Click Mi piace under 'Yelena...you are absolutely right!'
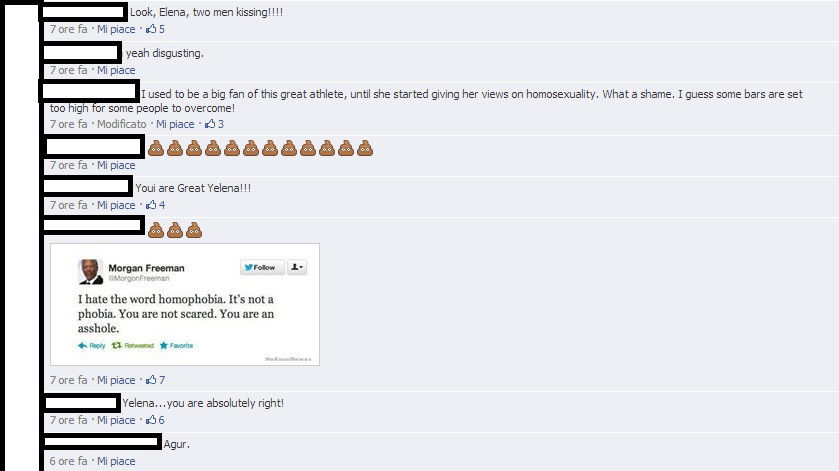Viewport: 839px width, 471px height. coord(116,420)
